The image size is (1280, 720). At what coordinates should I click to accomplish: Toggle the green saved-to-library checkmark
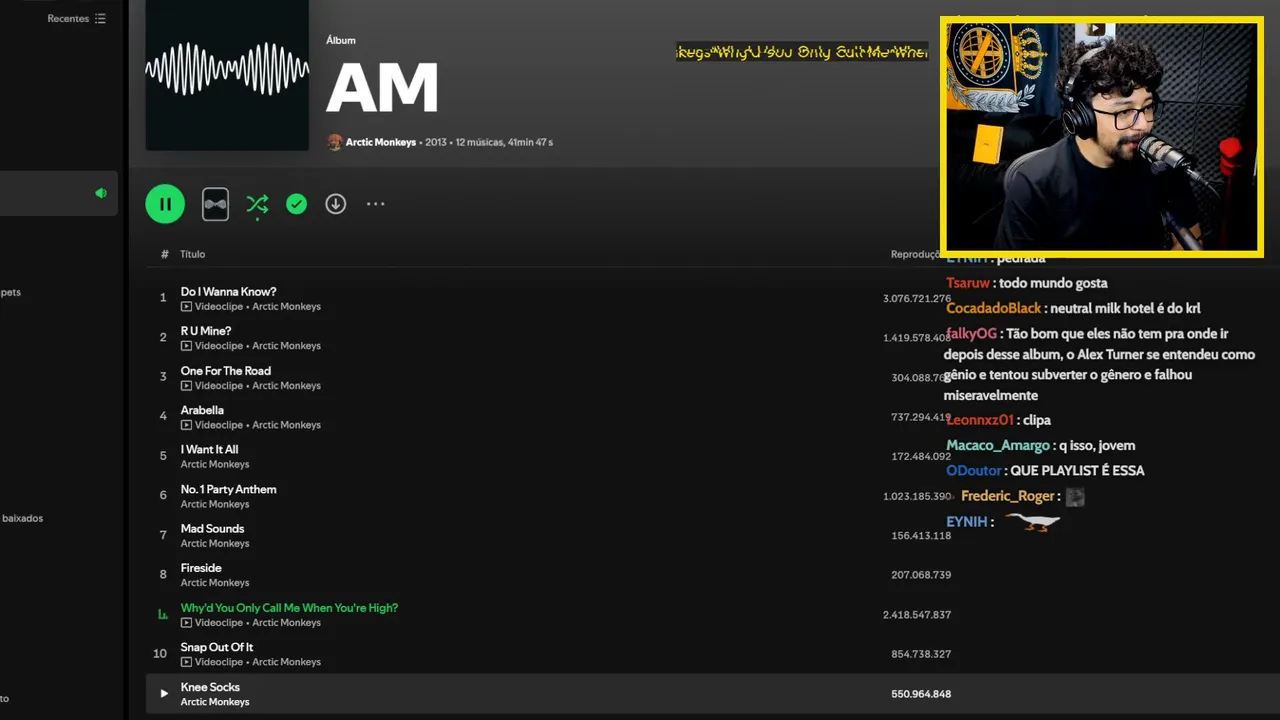click(296, 204)
